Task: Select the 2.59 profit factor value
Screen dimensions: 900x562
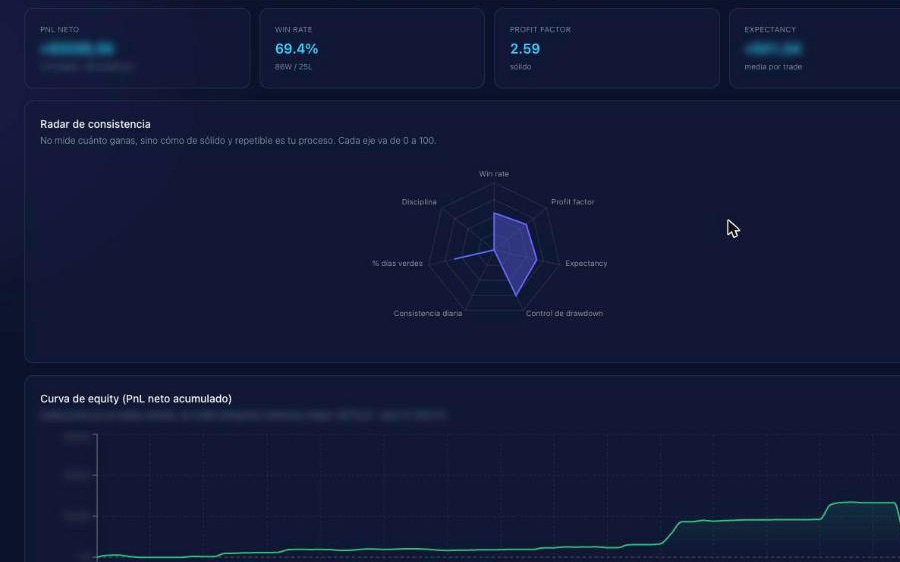Action: click(x=525, y=49)
